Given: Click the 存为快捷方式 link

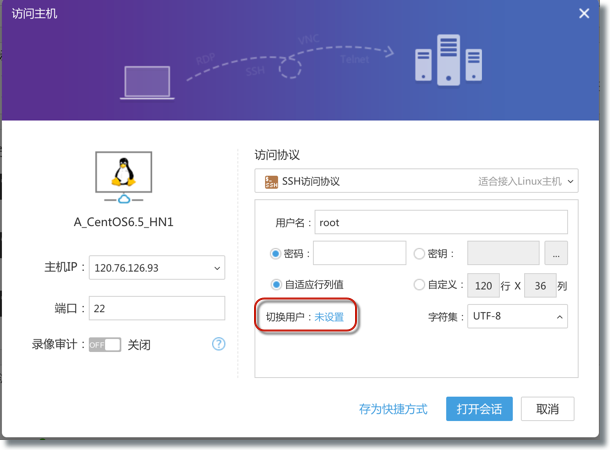Looking at the screenshot, I should pyautogui.click(x=393, y=409).
